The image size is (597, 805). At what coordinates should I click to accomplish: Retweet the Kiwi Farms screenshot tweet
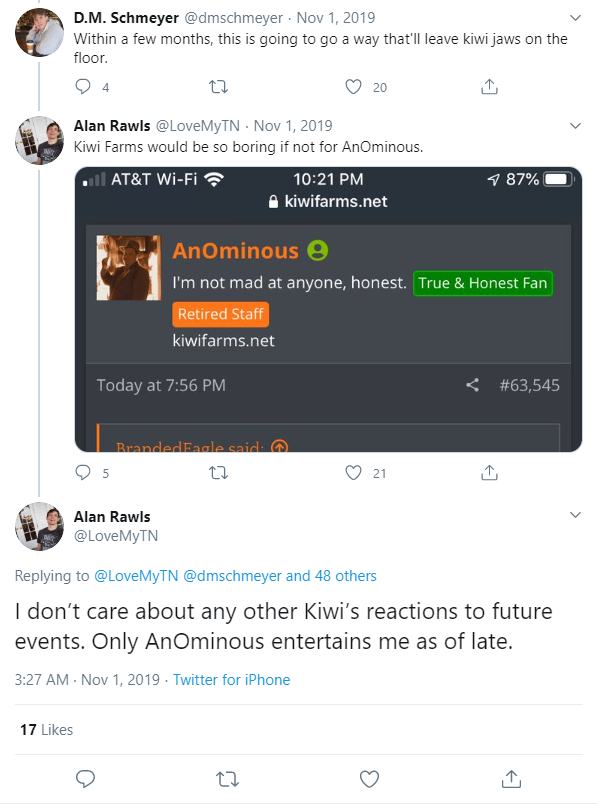219,472
